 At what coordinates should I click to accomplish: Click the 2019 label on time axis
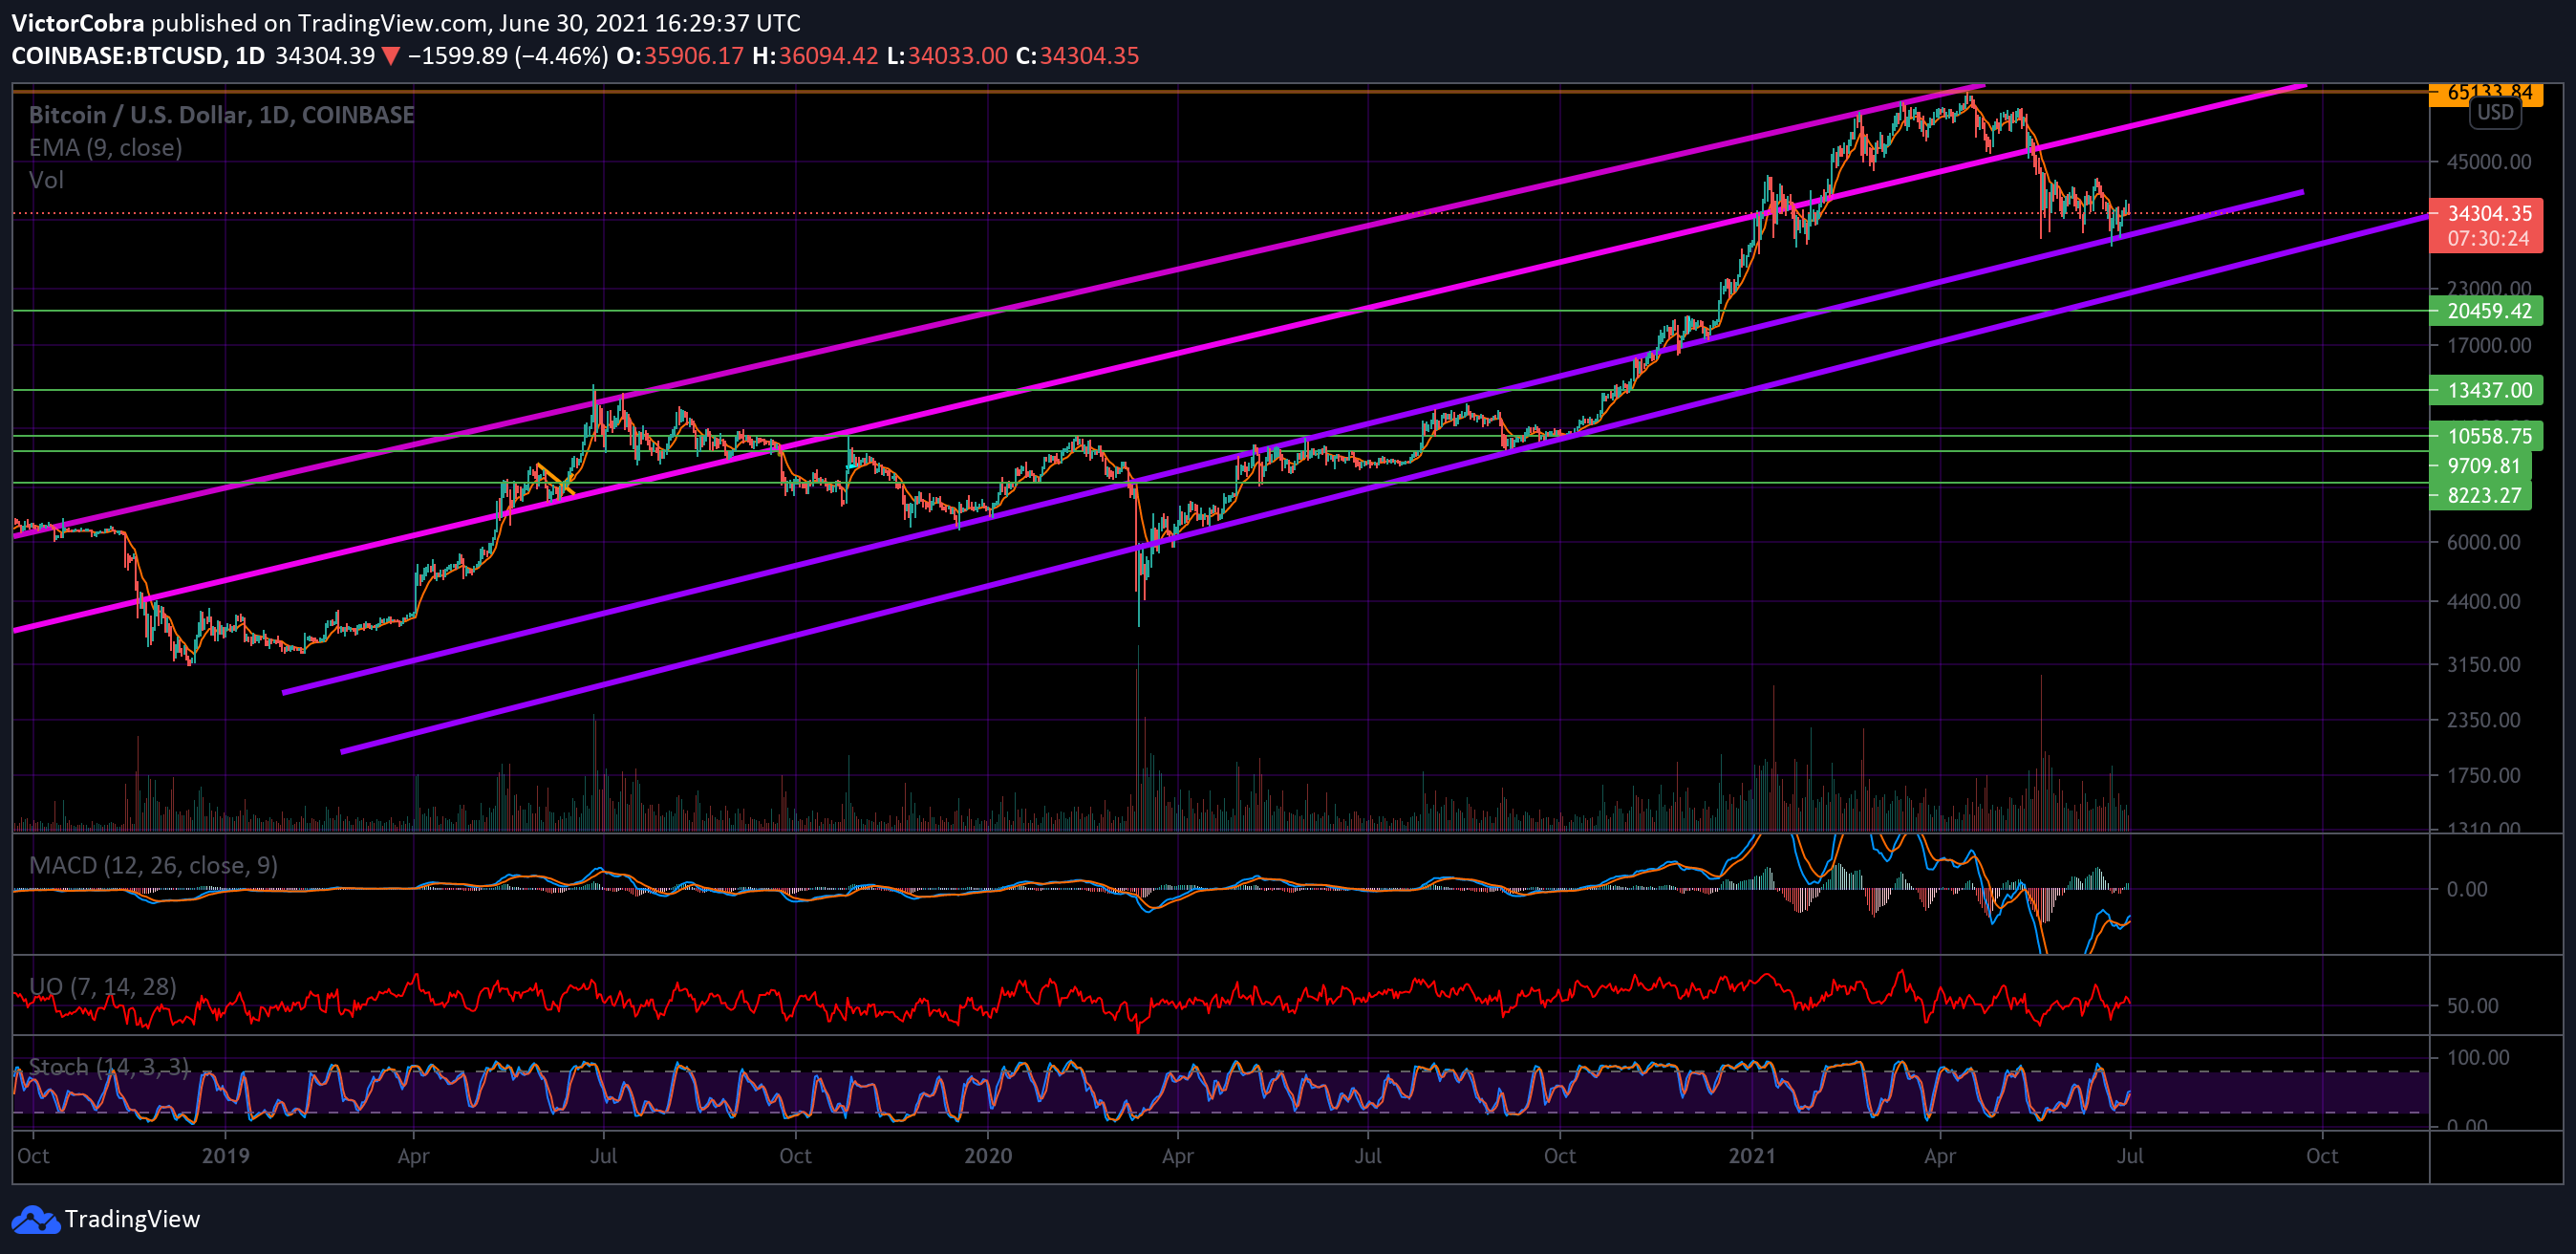coord(225,1156)
